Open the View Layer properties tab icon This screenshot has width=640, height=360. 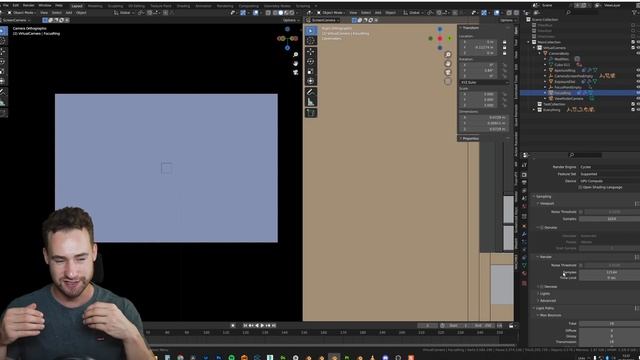coord(524,191)
